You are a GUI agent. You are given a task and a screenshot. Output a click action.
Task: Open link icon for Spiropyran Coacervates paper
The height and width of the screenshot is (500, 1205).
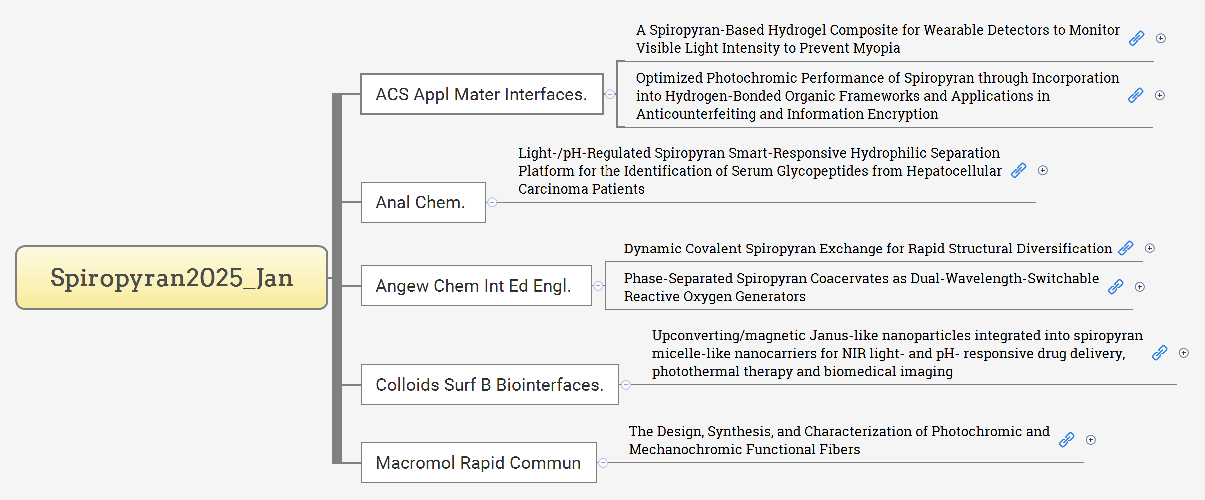click(x=1115, y=287)
